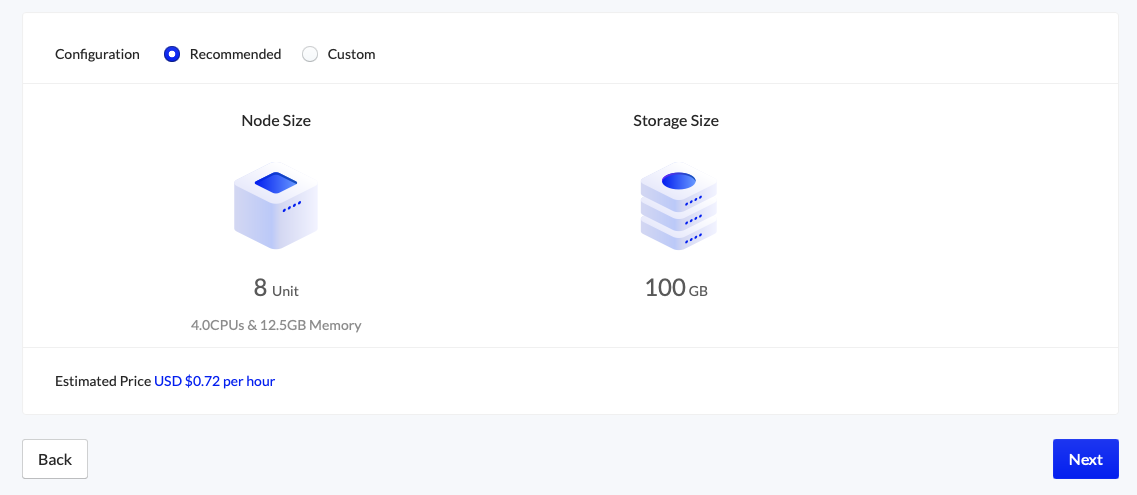Select the Recommended configuration radio button
Screen dimensions: 1137x495
click(x=172, y=54)
